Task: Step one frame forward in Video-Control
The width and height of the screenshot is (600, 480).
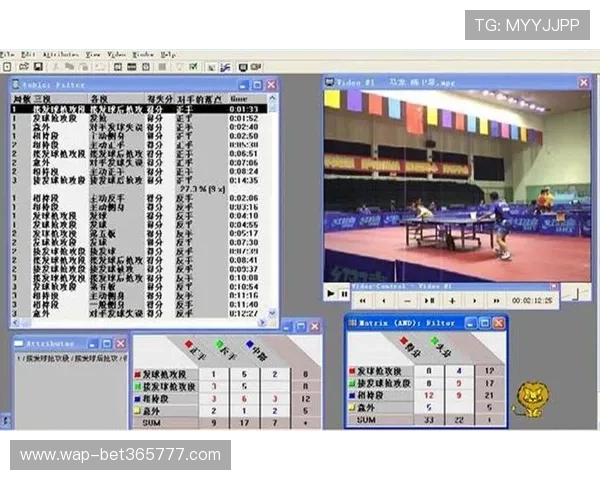Action: click(474, 299)
